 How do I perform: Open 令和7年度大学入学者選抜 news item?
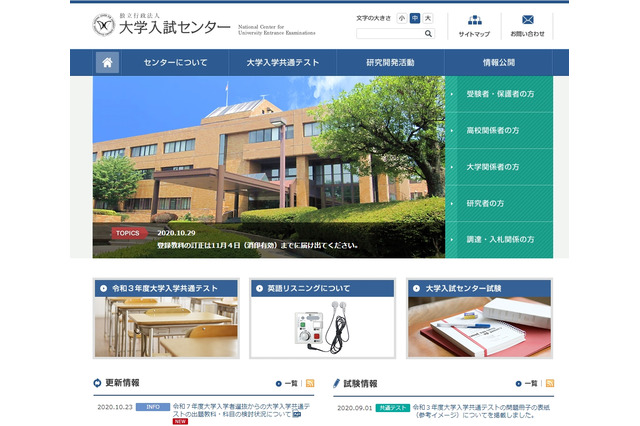(x=241, y=410)
